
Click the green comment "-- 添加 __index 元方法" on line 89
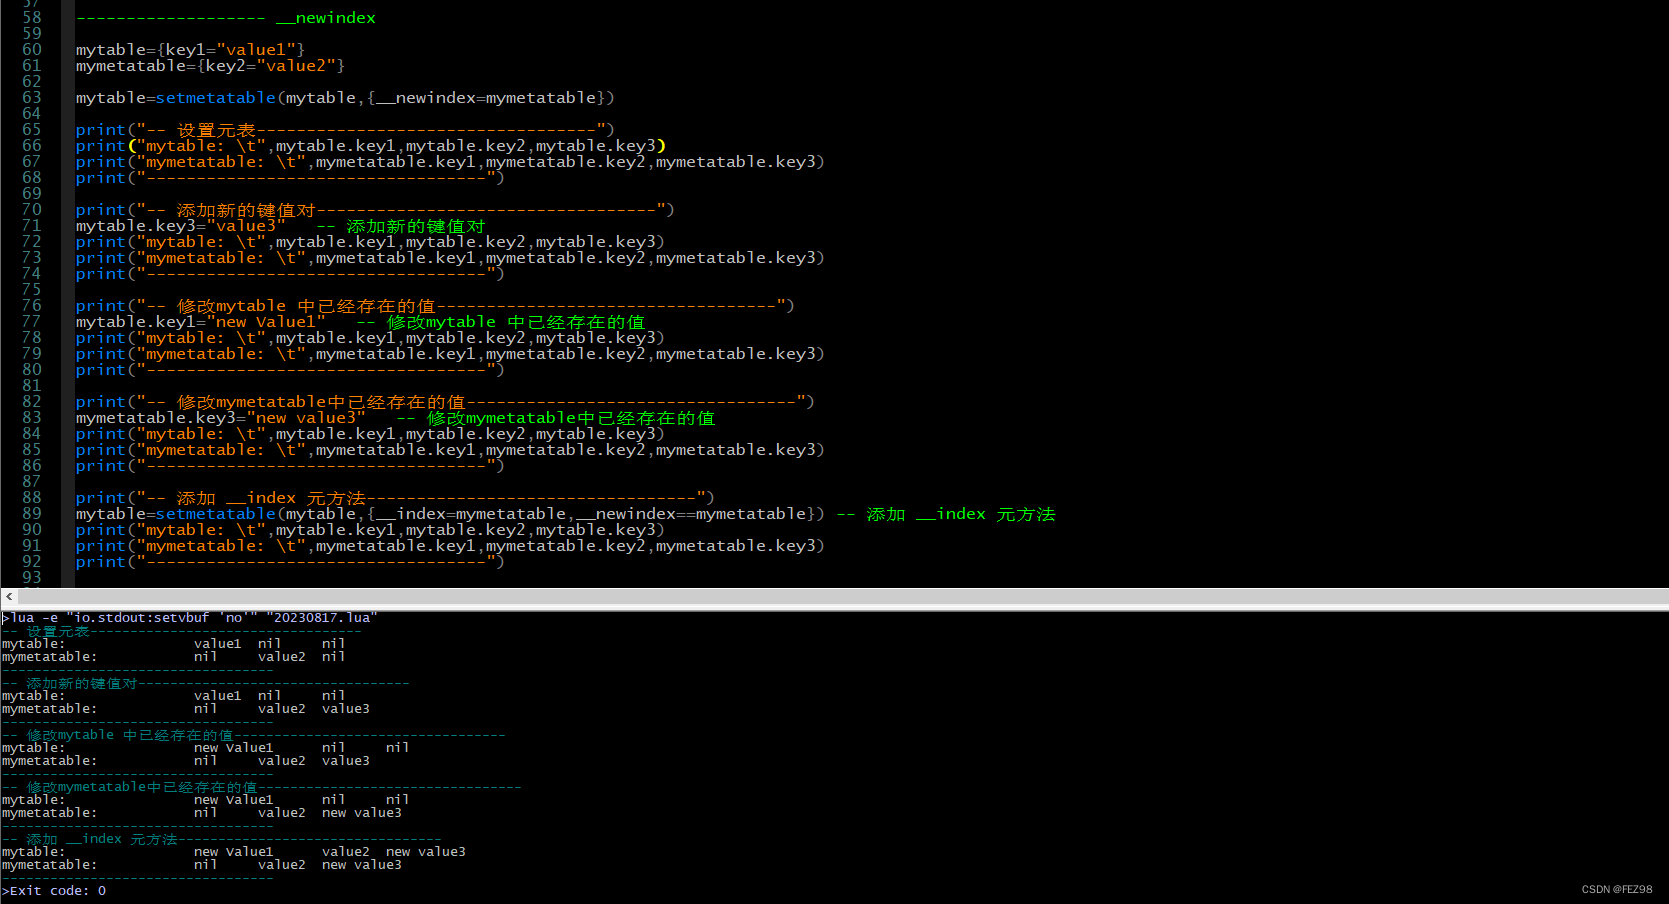pos(946,514)
